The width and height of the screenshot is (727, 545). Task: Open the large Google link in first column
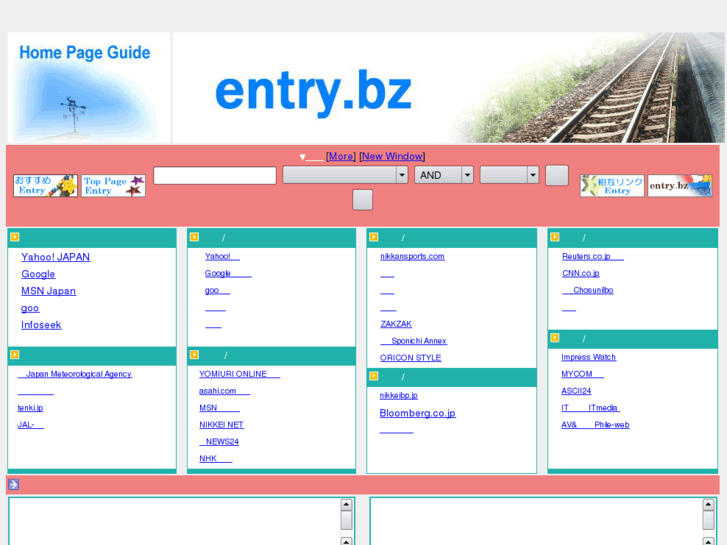[x=38, y=274]
